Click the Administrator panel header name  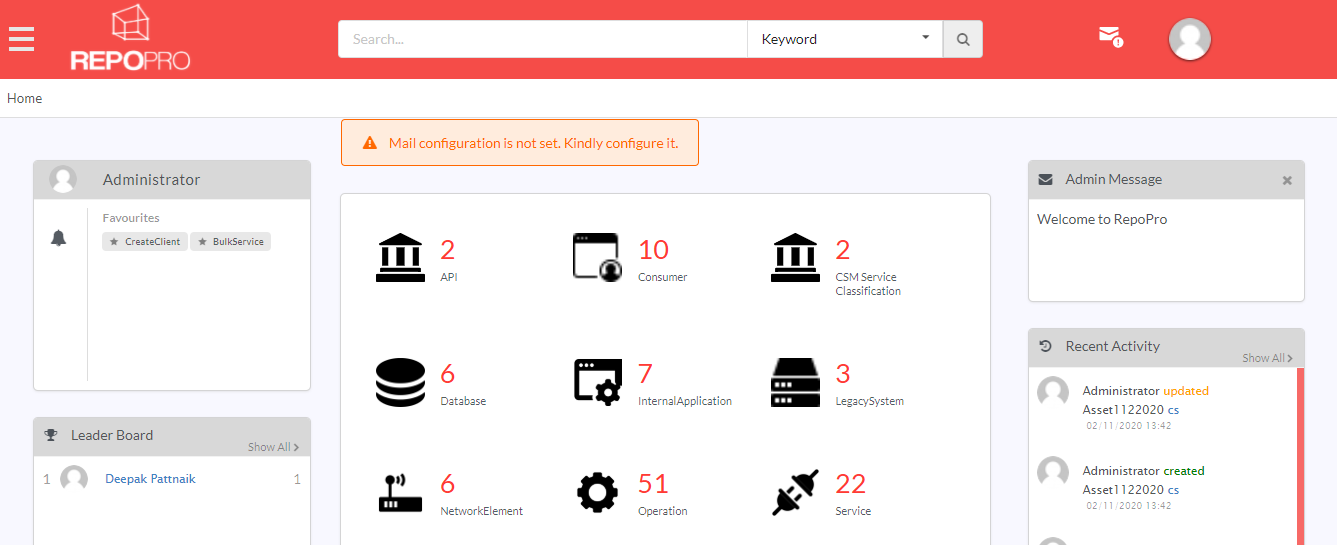coord(151,180)
